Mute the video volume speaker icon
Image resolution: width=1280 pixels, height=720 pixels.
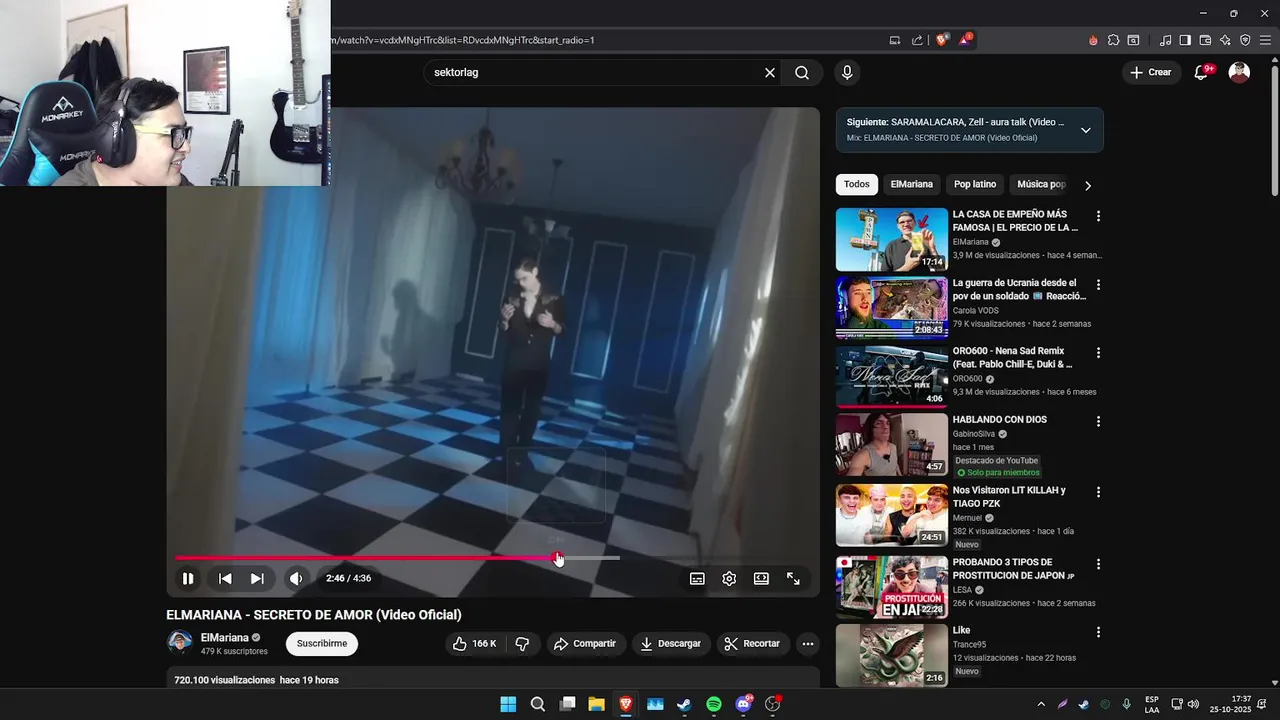tap(296, 578)
